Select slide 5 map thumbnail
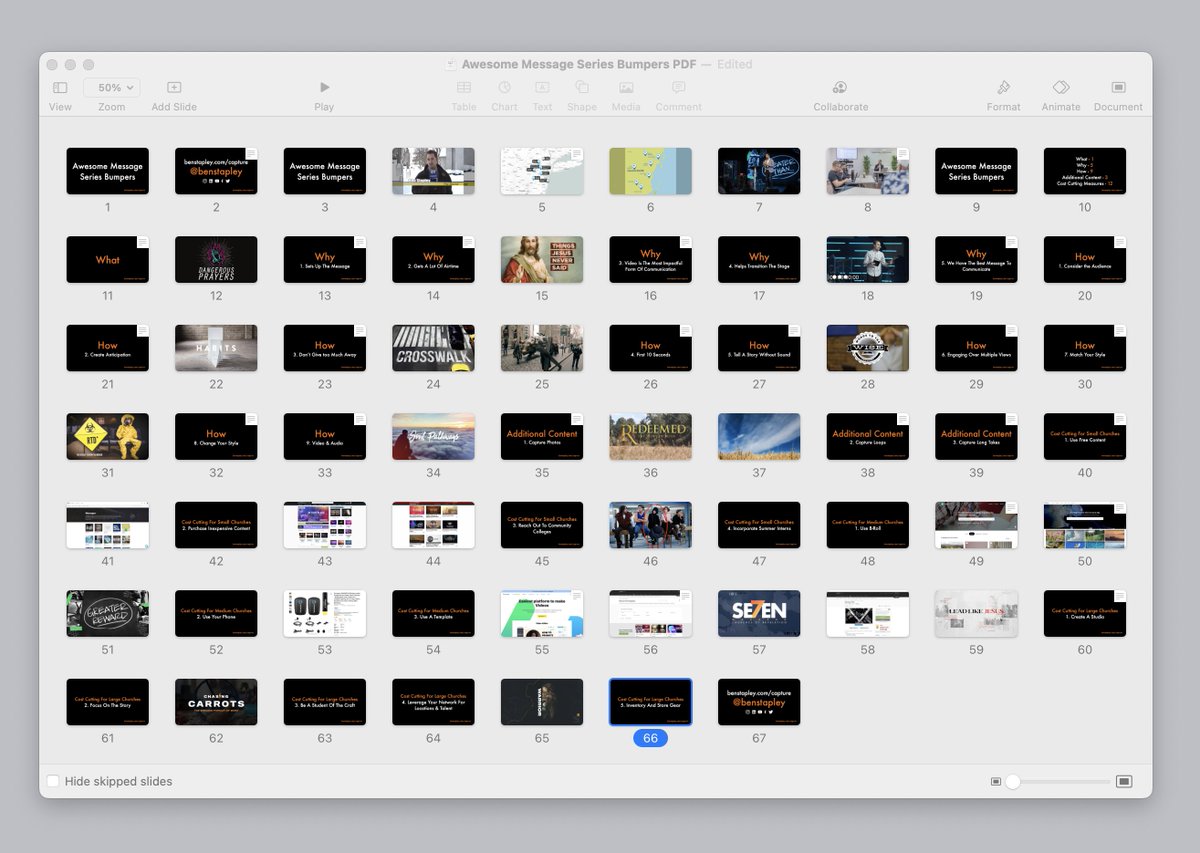Viewport: 1200px width, 853px height. 542,171
